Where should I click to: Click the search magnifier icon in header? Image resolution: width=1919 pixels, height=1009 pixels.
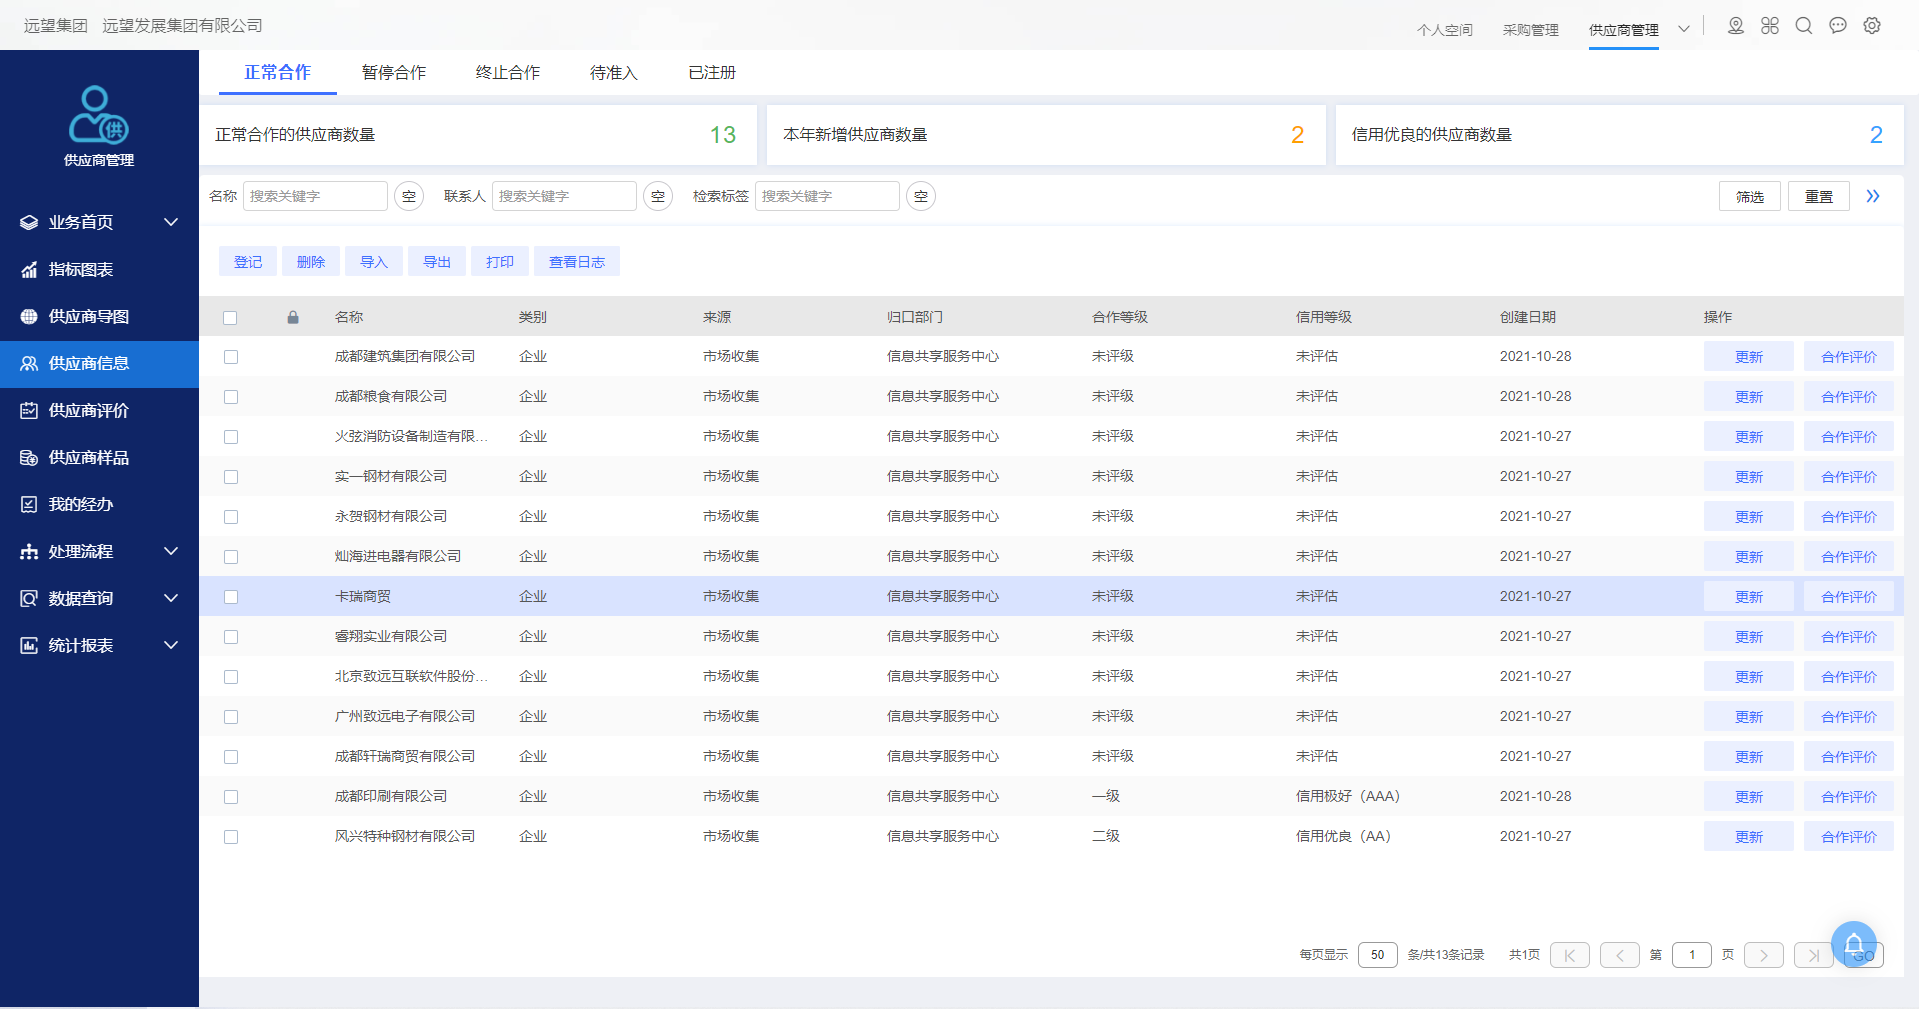click(x=1804, y=26)
